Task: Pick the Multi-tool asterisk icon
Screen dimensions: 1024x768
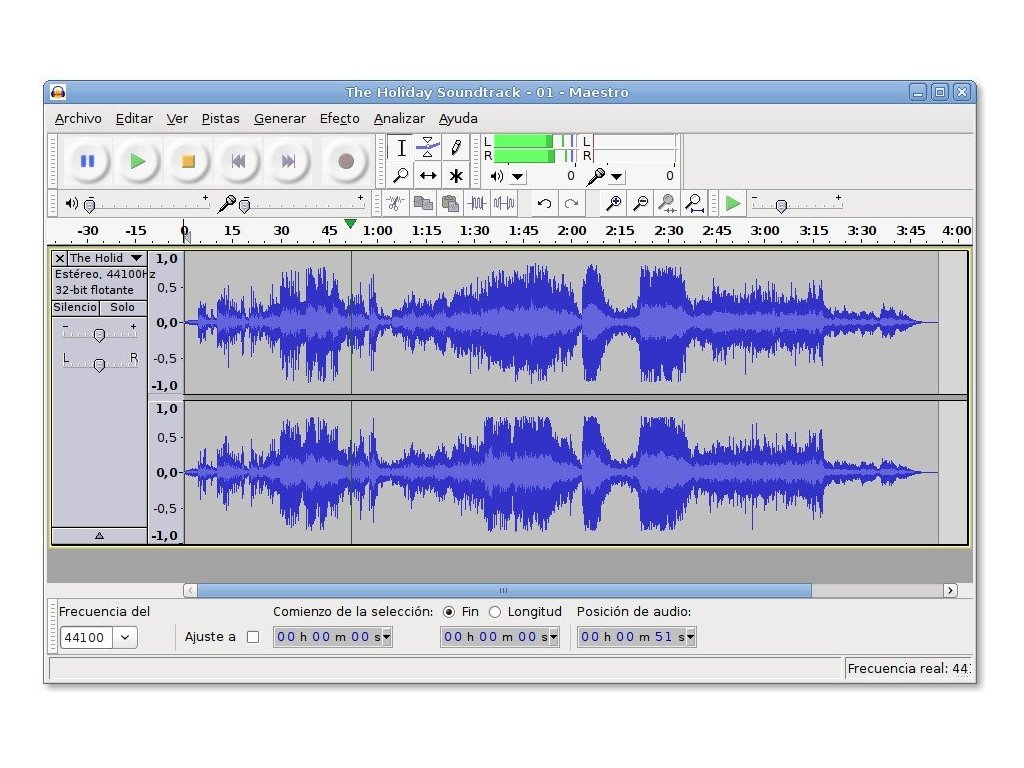Action: tap(456, 175)
